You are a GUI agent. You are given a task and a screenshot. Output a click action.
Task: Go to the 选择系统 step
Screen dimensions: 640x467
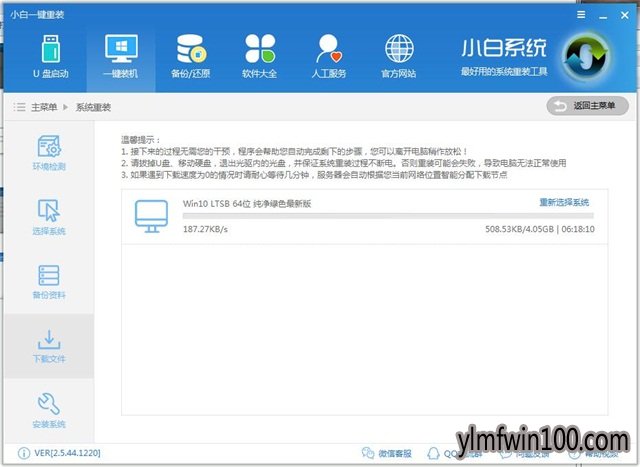click(x=49, y=217)
